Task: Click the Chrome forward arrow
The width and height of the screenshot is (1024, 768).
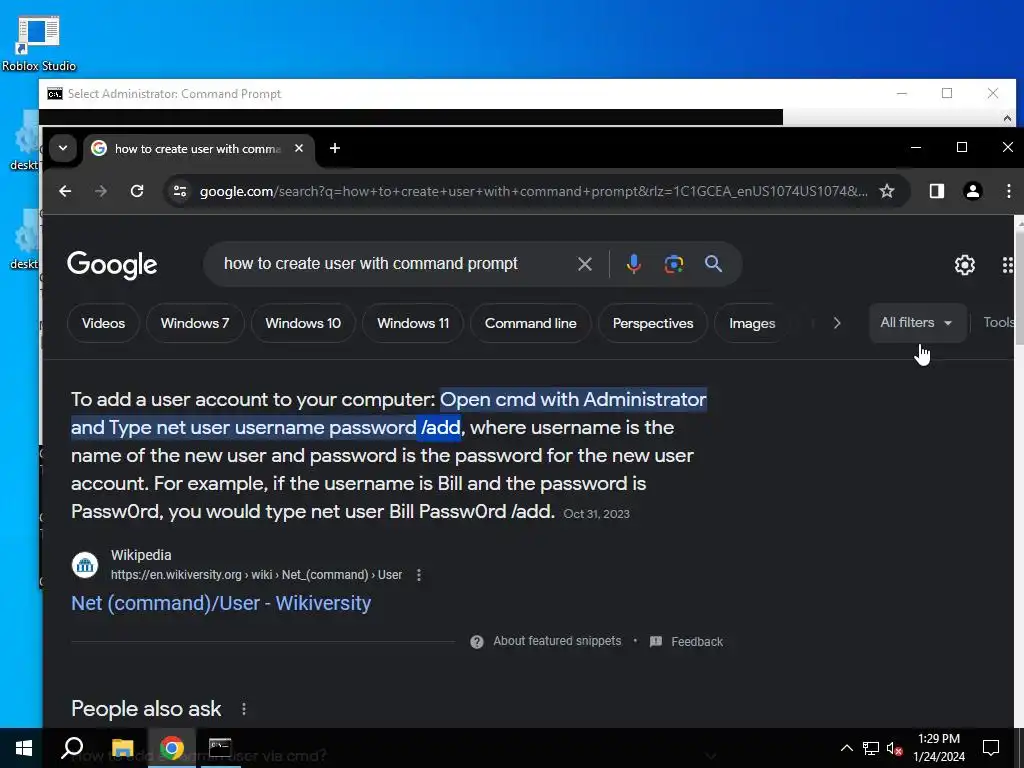Action: coord(101,191)
